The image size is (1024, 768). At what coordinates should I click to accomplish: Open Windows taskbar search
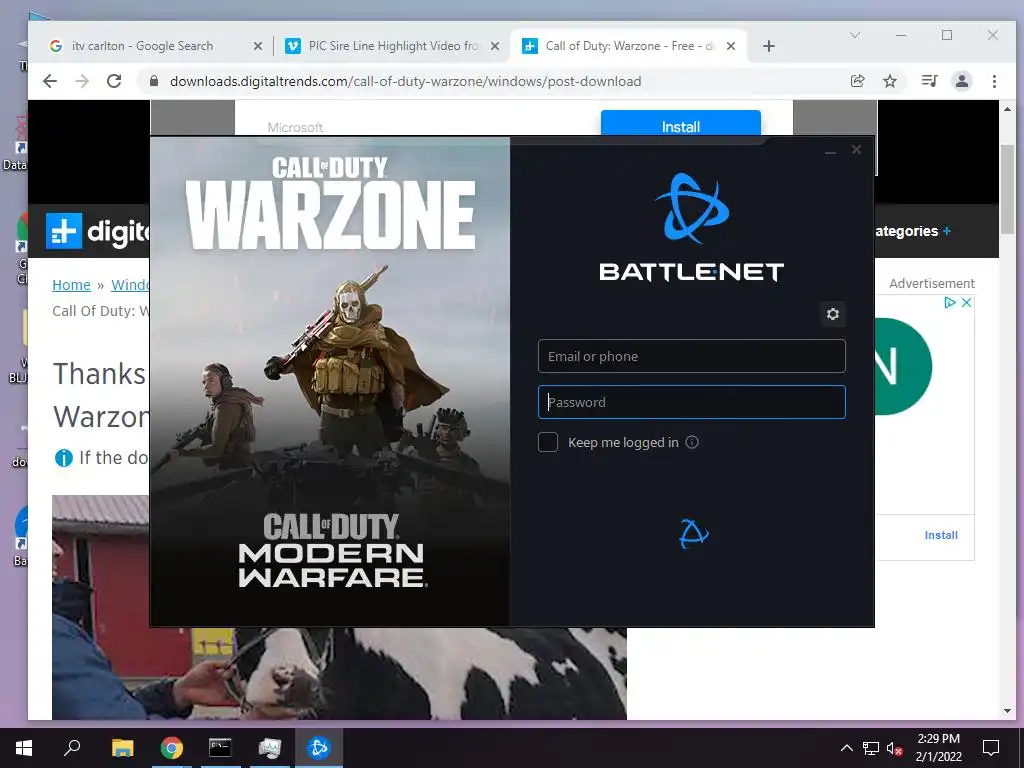click(72, 748)
